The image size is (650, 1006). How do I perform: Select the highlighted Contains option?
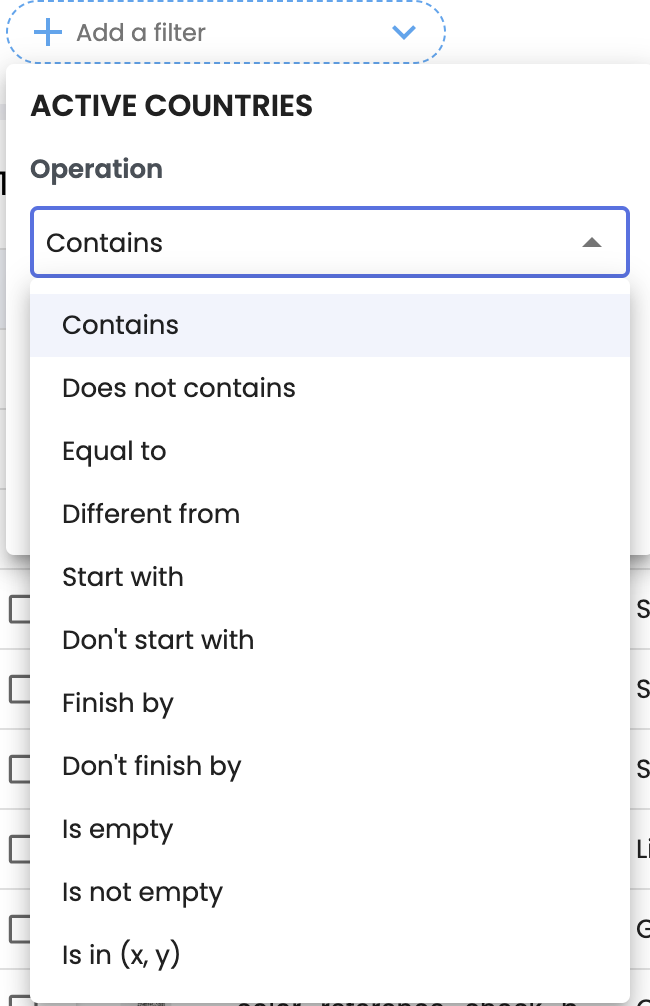120,325
